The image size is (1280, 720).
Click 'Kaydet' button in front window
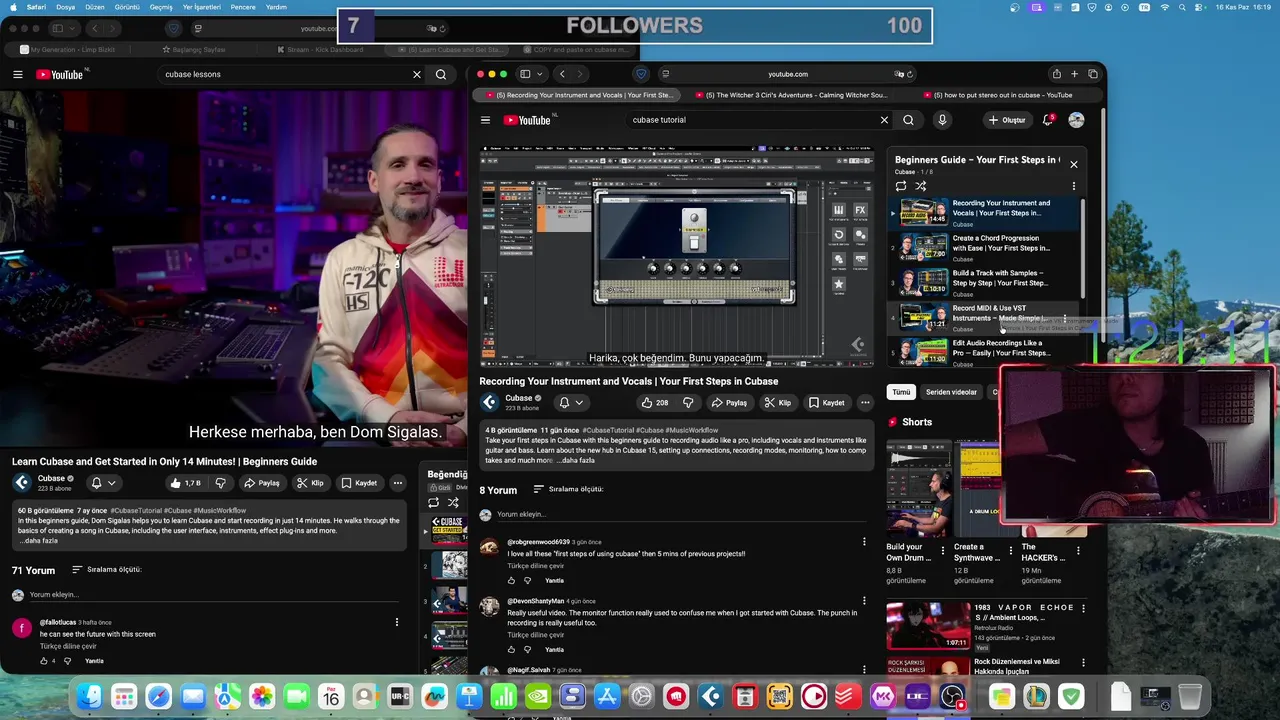(826, 403)
